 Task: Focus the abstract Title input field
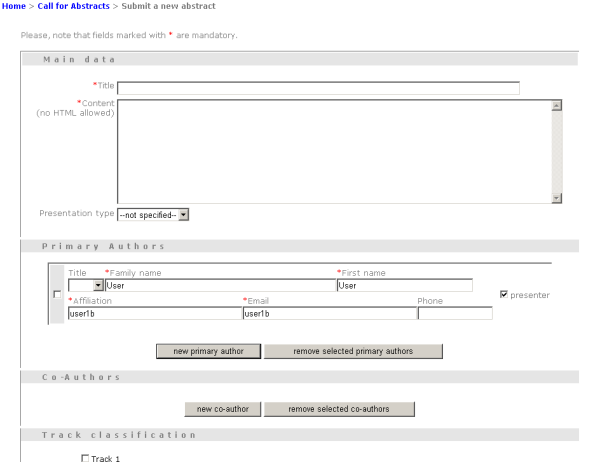tap(318, 88)
